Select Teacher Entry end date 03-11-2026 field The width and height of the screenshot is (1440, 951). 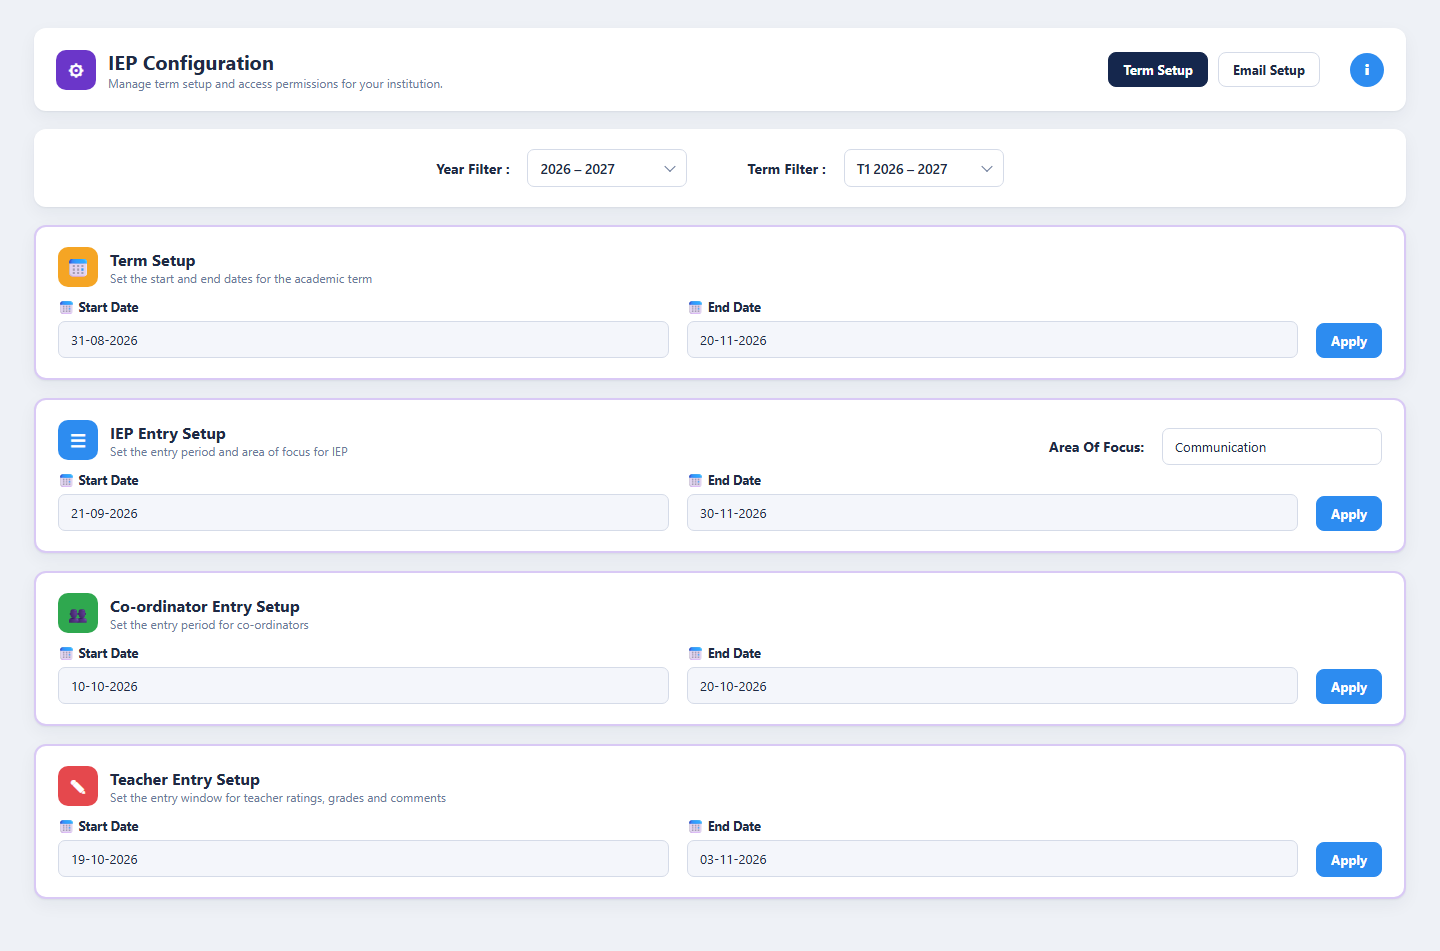click(992, 859)
